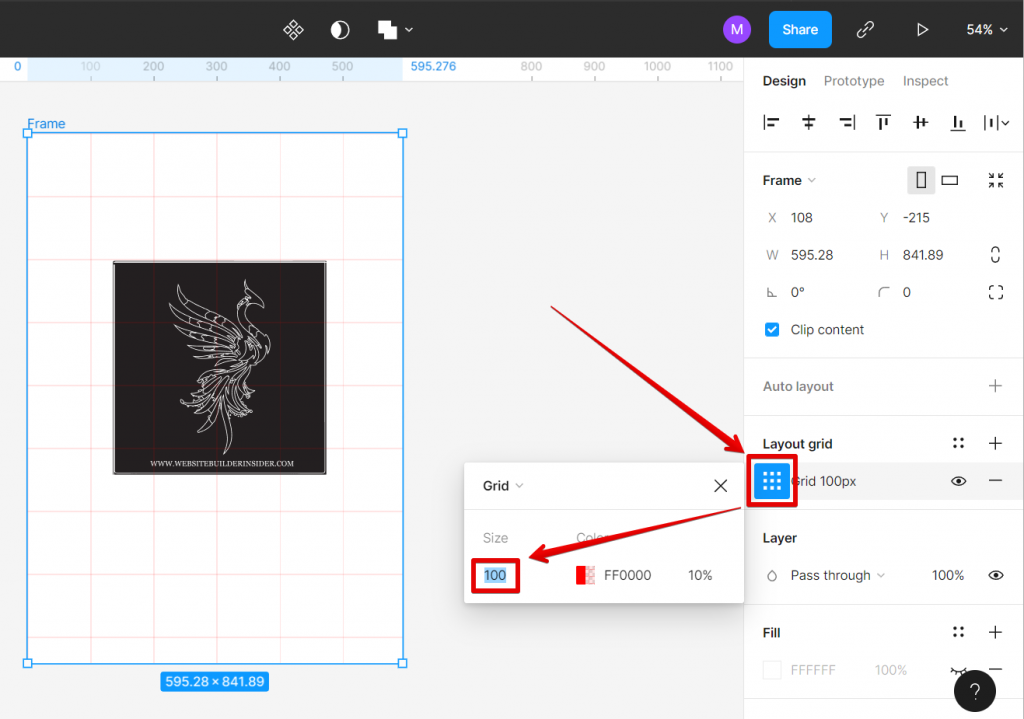Expand the Pass through blend mode dropdown

coord(837,575)
